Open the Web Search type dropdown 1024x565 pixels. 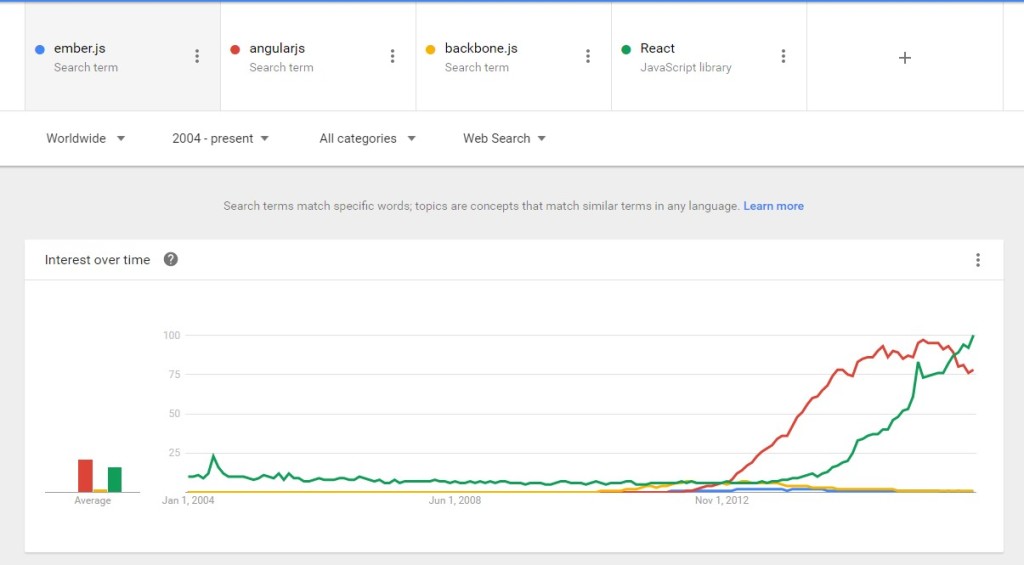[x=504, y=138]
